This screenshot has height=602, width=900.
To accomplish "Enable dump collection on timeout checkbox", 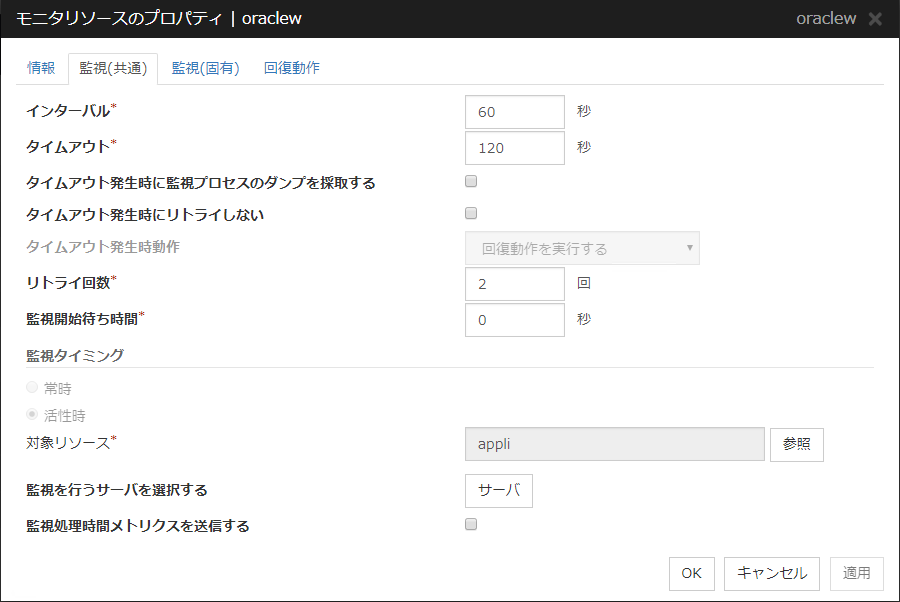I will coord(470,181).
